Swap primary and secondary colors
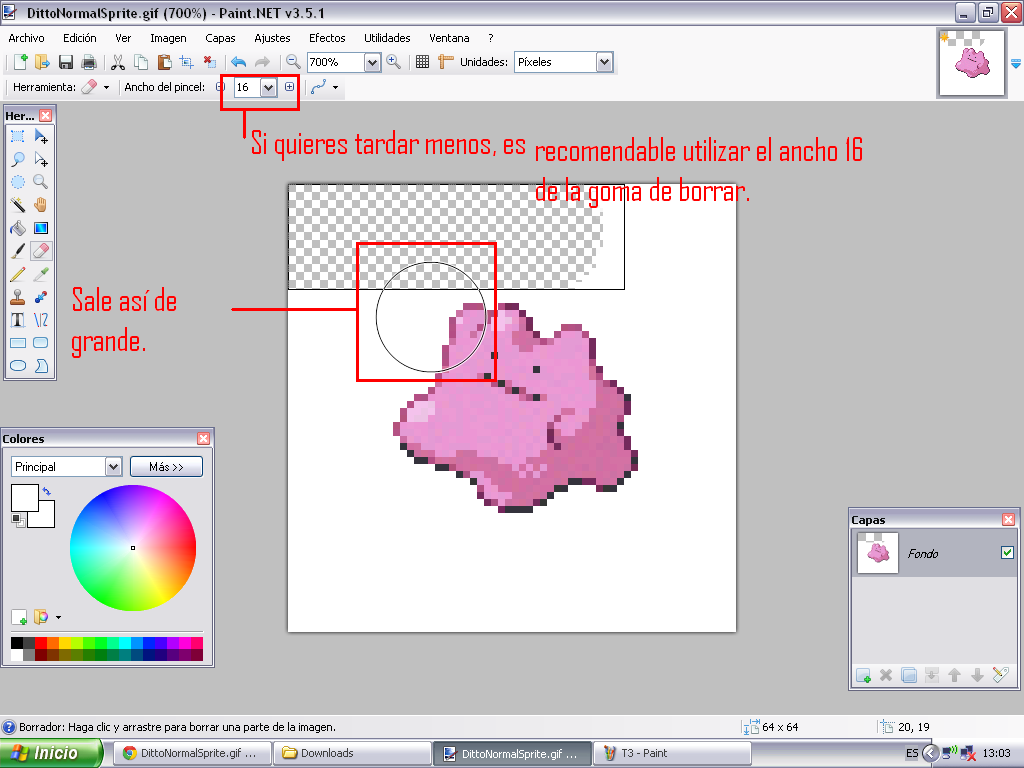The width and height of the screenshot is (1024, 768). 47,491
